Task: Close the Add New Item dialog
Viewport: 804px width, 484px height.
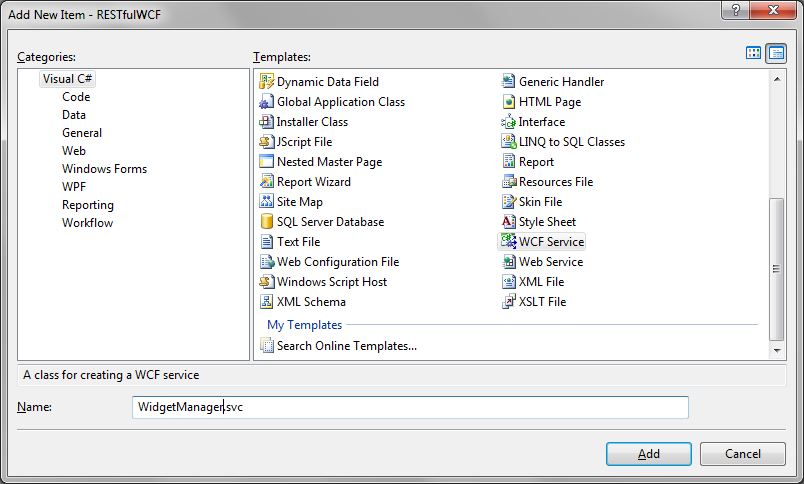Action: [774, 10]
